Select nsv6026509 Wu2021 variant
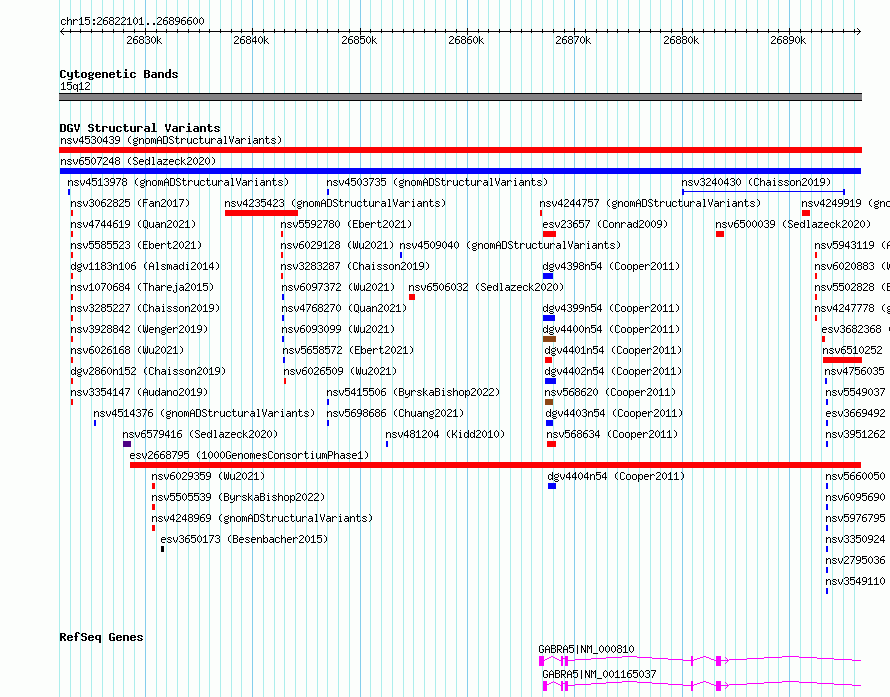 (340, 371)
